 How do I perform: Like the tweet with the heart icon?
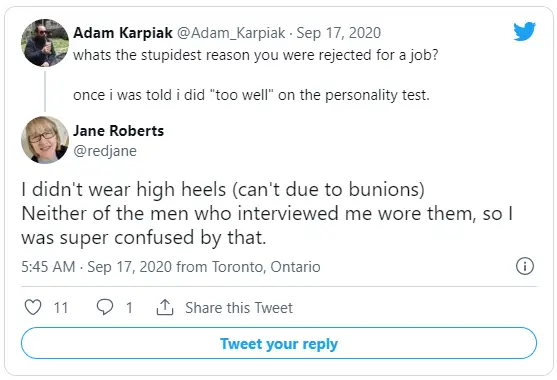pyautogui.click(x=33, y=307)
